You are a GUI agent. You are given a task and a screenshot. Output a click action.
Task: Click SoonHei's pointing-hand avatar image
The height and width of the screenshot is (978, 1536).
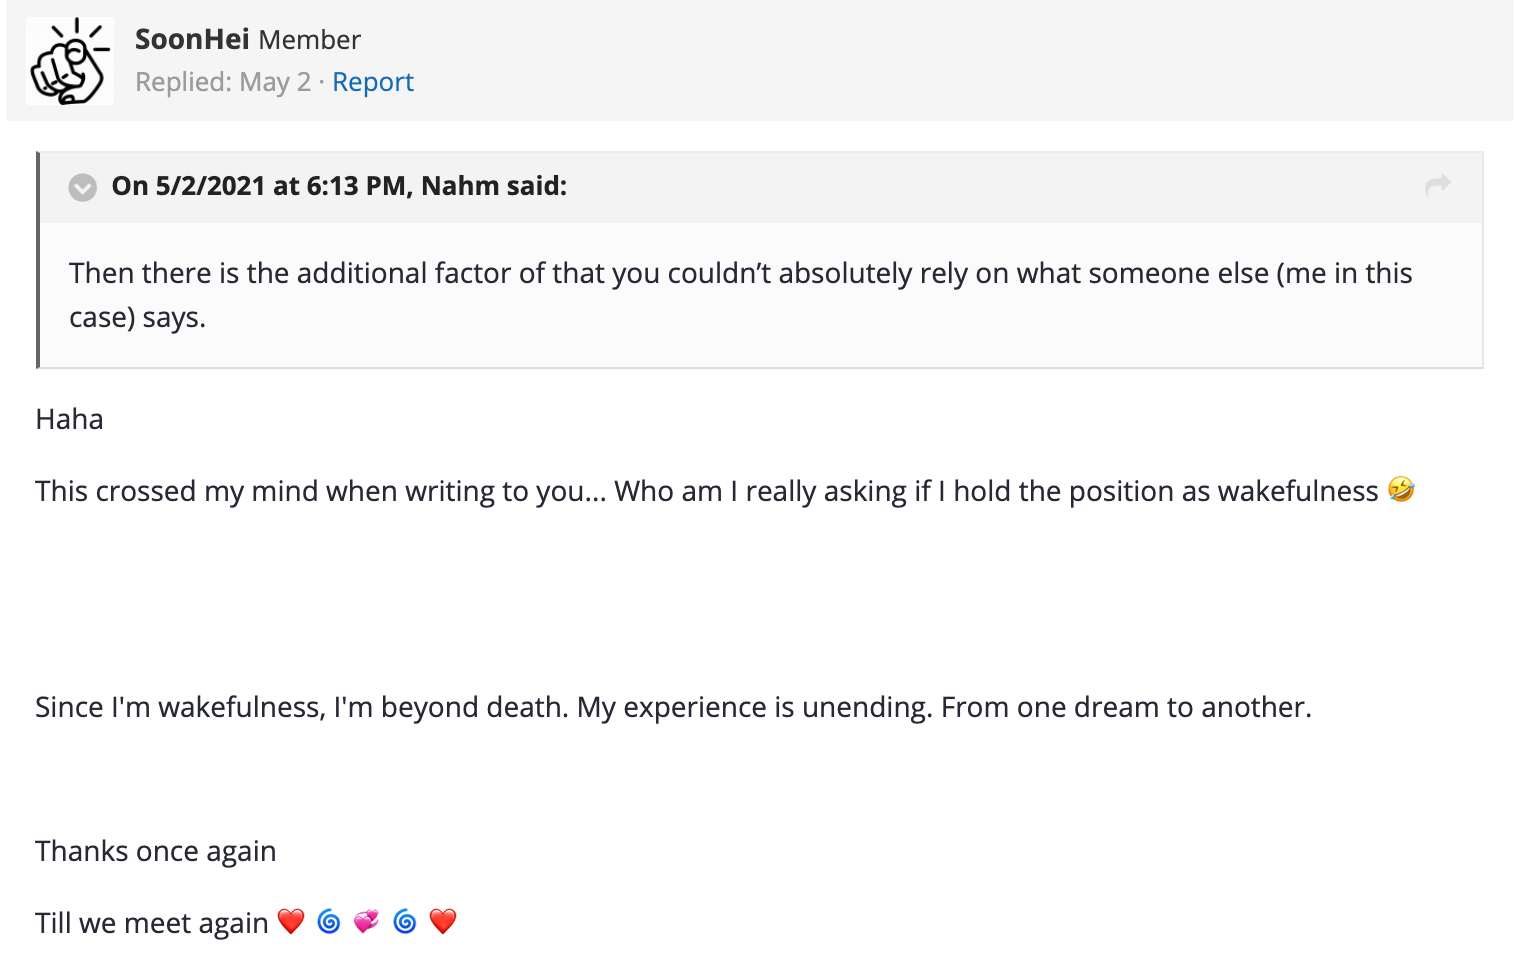69,62
